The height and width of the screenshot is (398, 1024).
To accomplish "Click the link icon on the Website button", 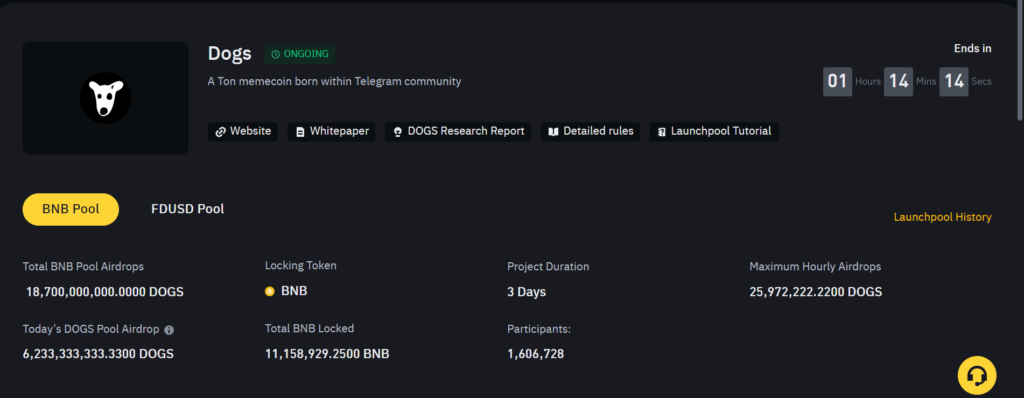I will click(221, 131).
